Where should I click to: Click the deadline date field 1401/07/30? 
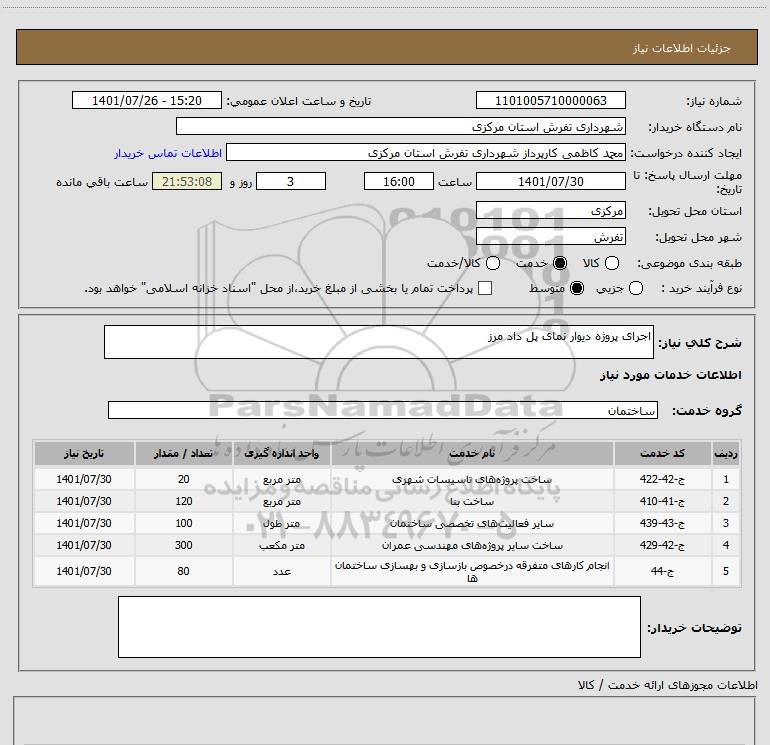(x=550, y=181)
